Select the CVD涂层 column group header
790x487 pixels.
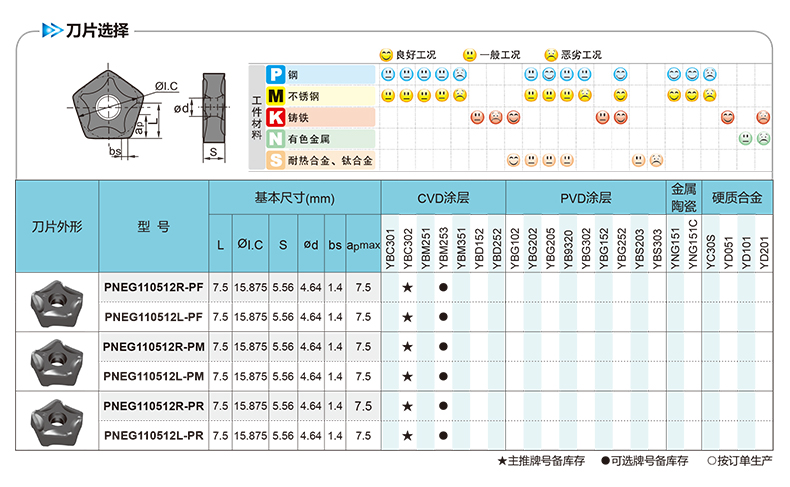click(x=443, y=198)
